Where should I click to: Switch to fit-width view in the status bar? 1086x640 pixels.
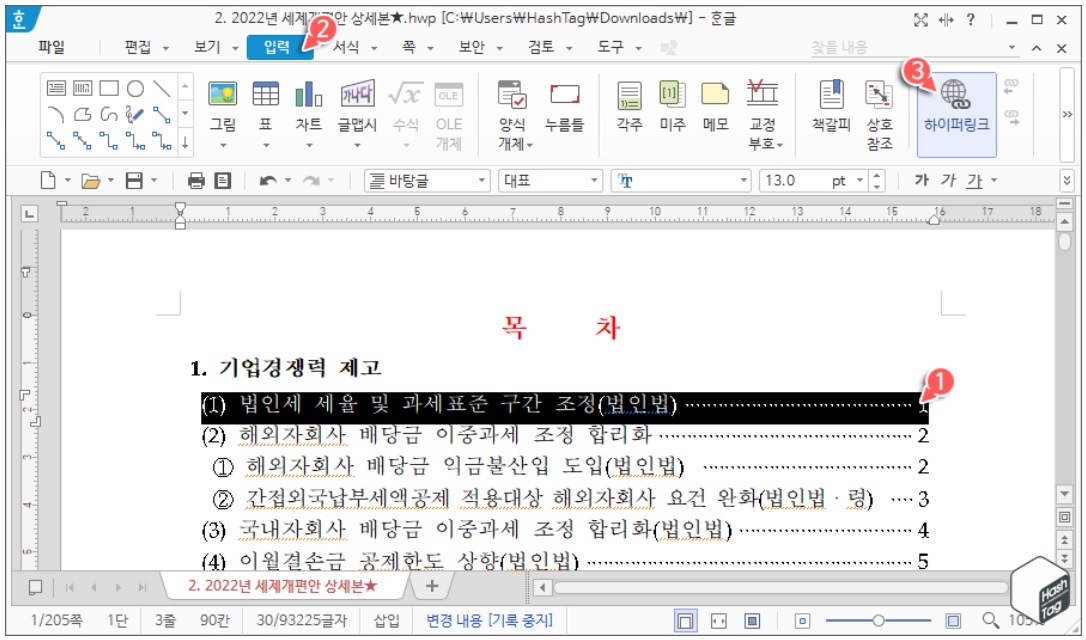coord(719,621)
